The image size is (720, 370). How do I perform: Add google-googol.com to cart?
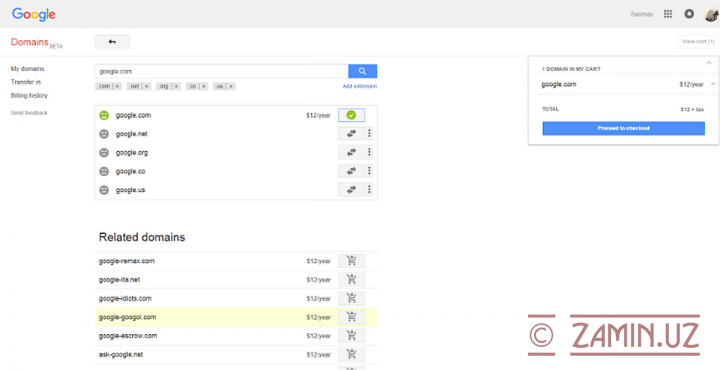pyautogui.click(x=352, y=317)
